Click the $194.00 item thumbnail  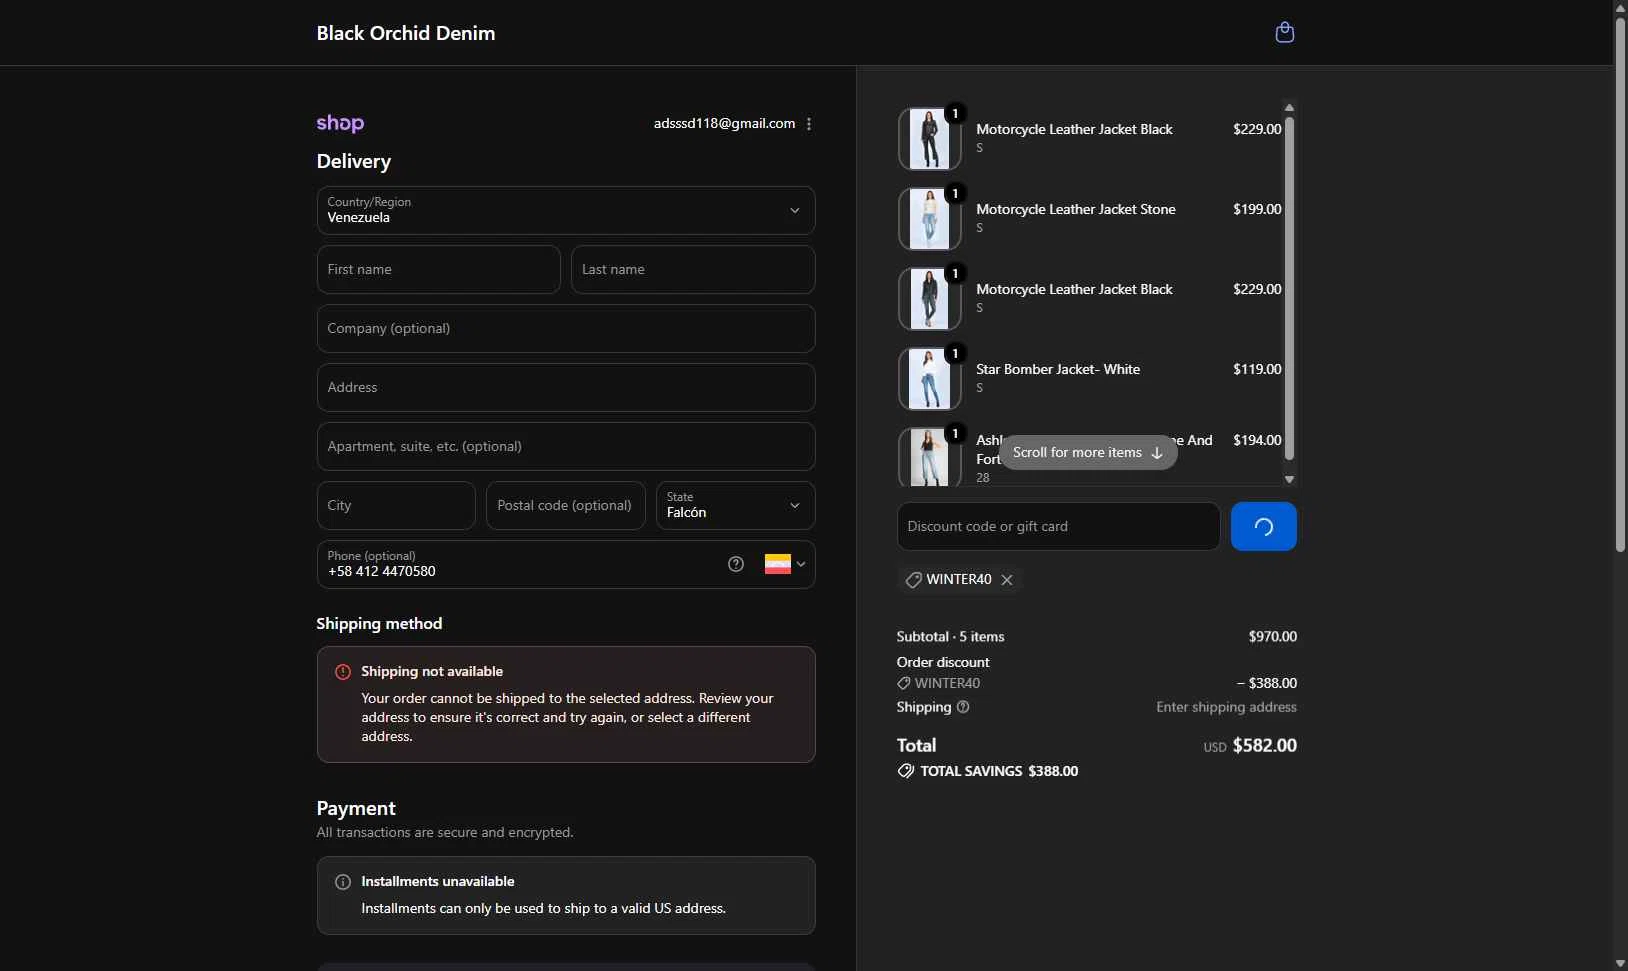(x=930, y=457)
